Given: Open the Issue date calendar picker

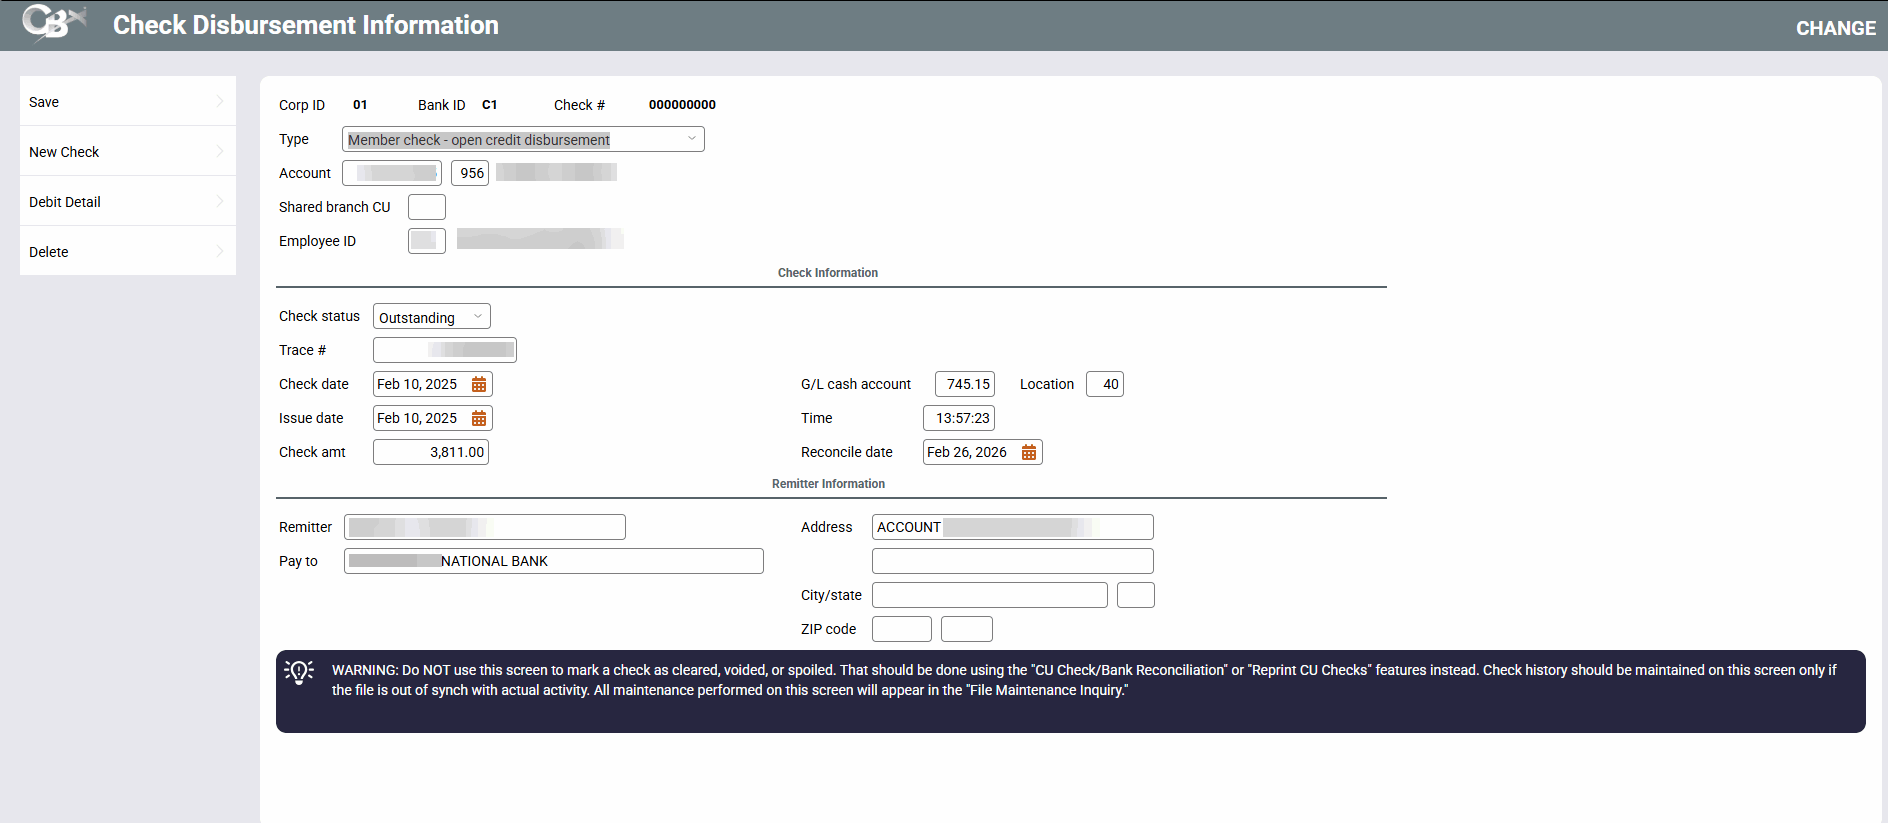Looking at the screenshot, I should pos(479,419).
